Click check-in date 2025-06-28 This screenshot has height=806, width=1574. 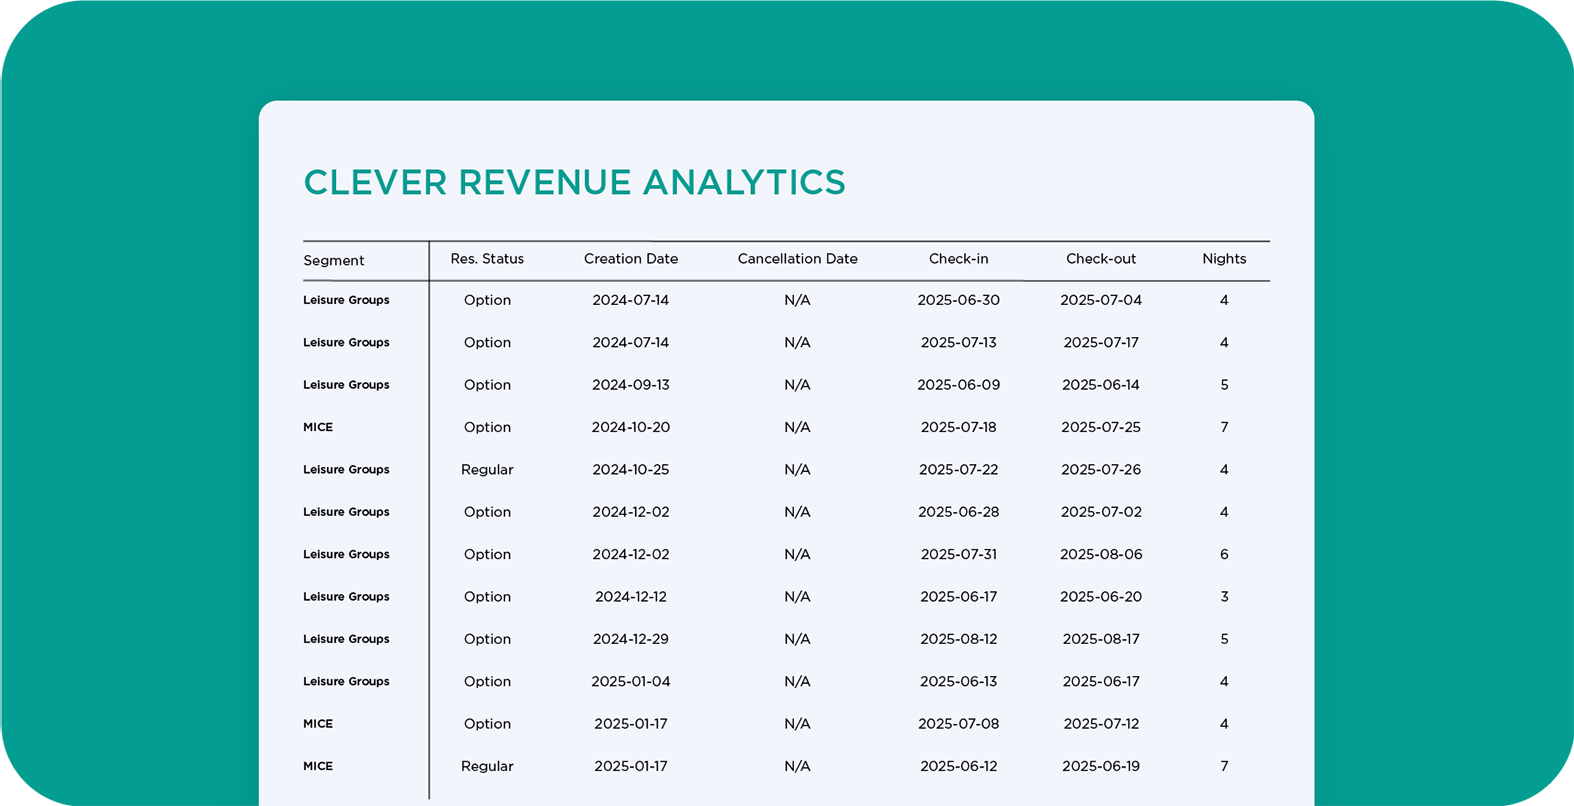coord(959,512)
